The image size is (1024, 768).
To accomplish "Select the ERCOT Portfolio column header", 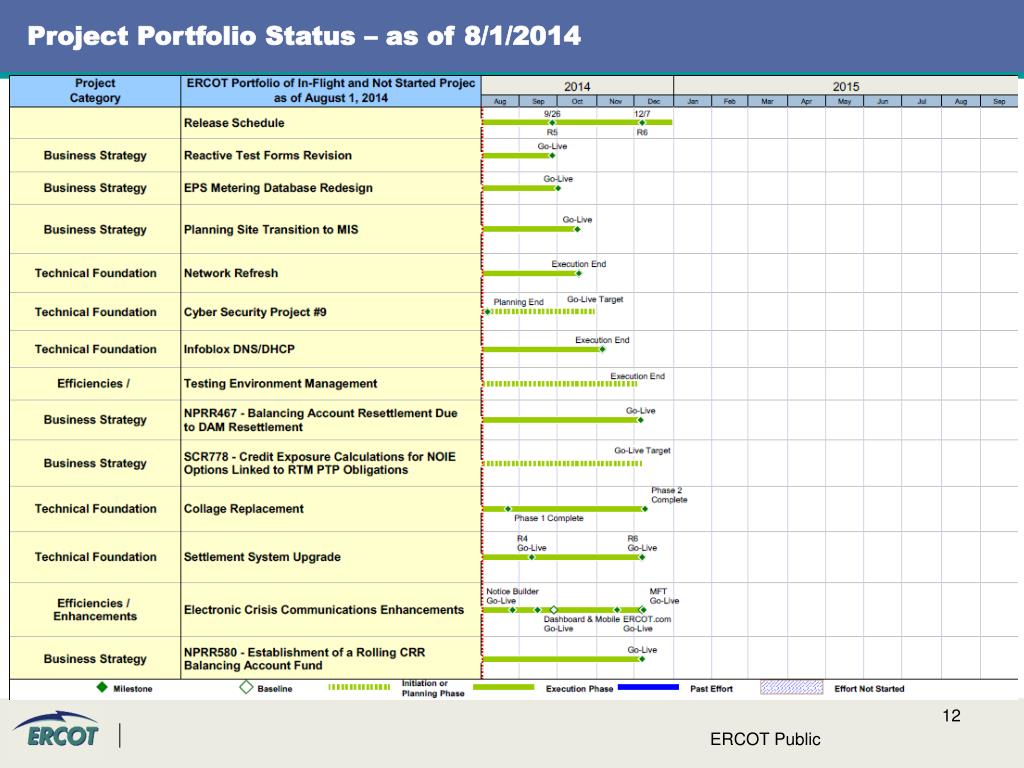I will point(330,91).
